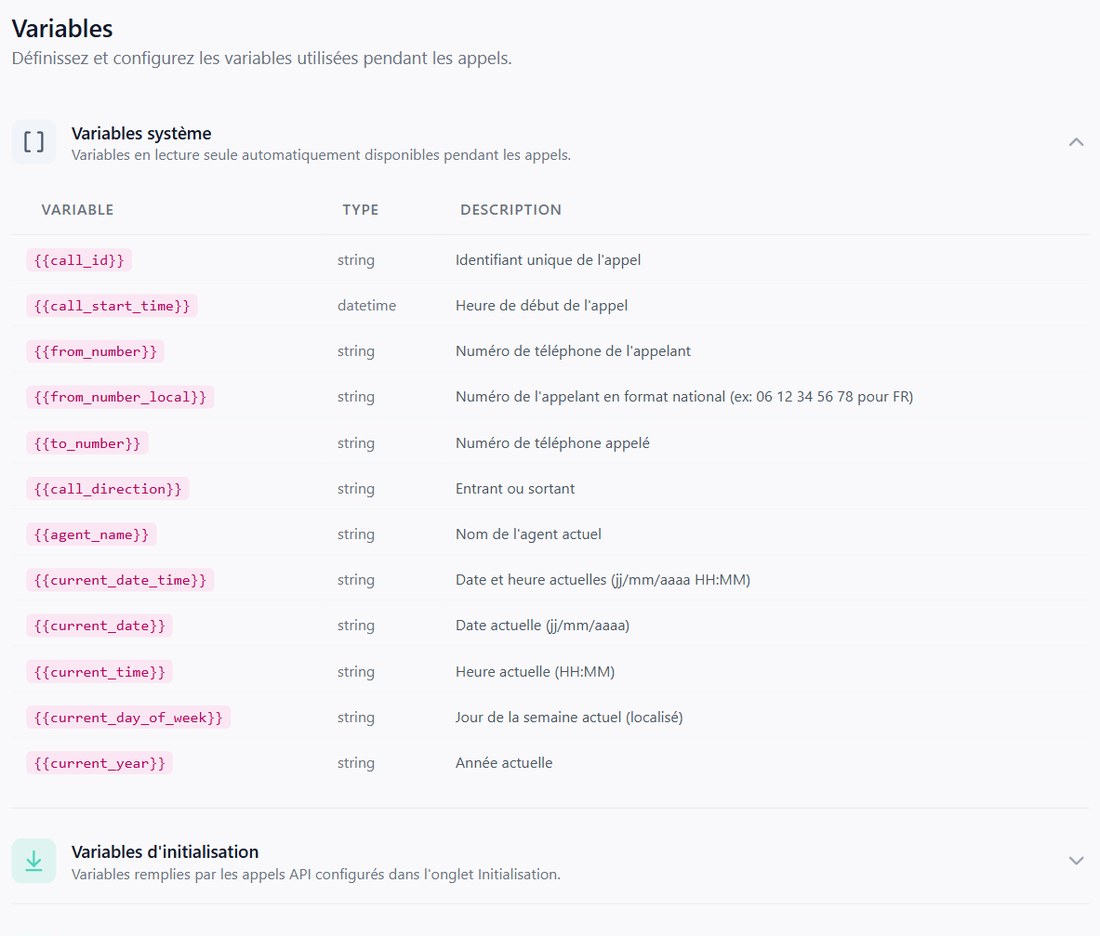1100x936 pixels.
Task: Click the string type in the call_id row
Action: pyautogui.click(x=356, y=260)
